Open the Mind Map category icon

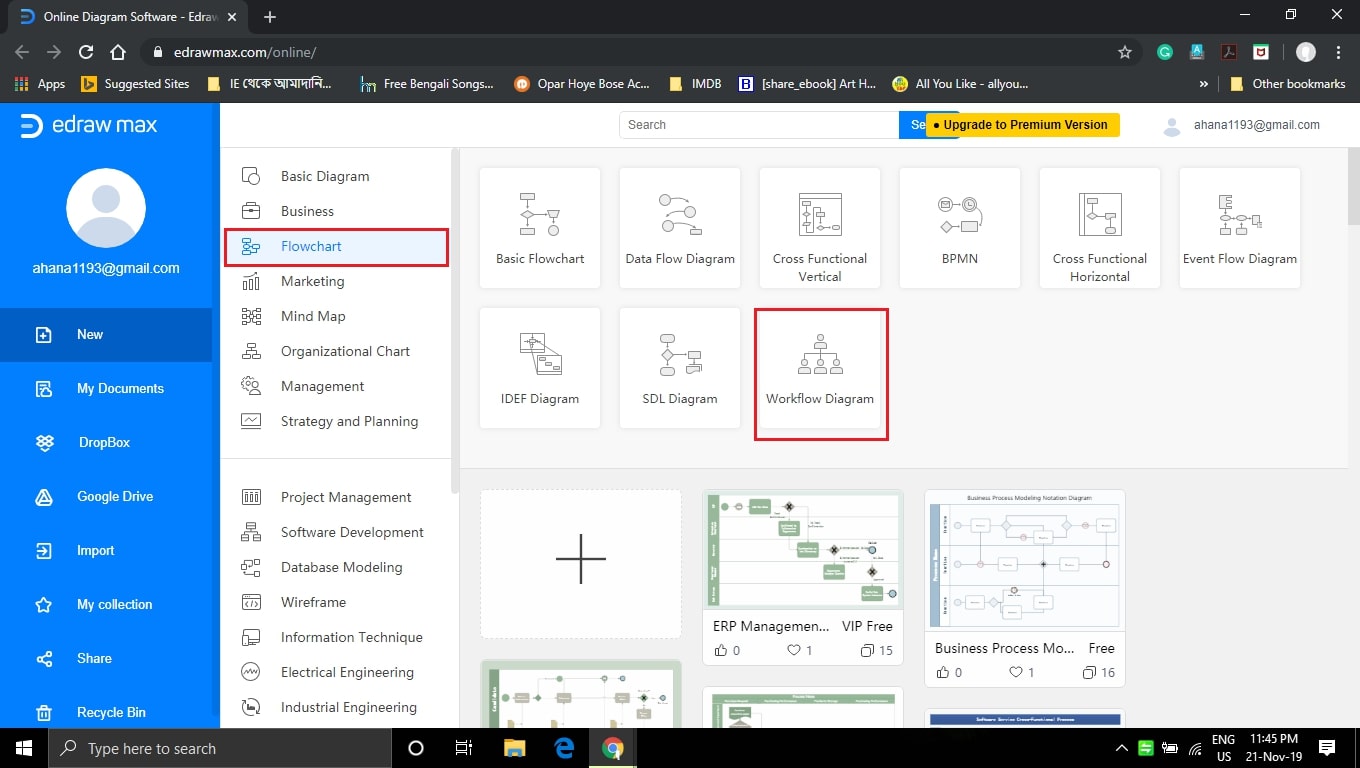[x=250, y=316]
